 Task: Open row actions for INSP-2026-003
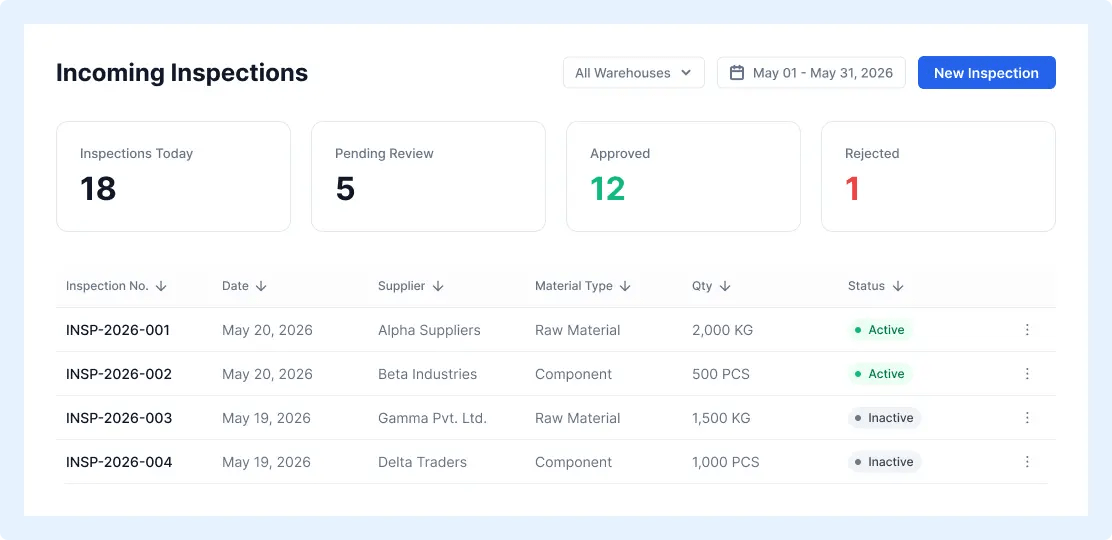(x=1027, y=418)
